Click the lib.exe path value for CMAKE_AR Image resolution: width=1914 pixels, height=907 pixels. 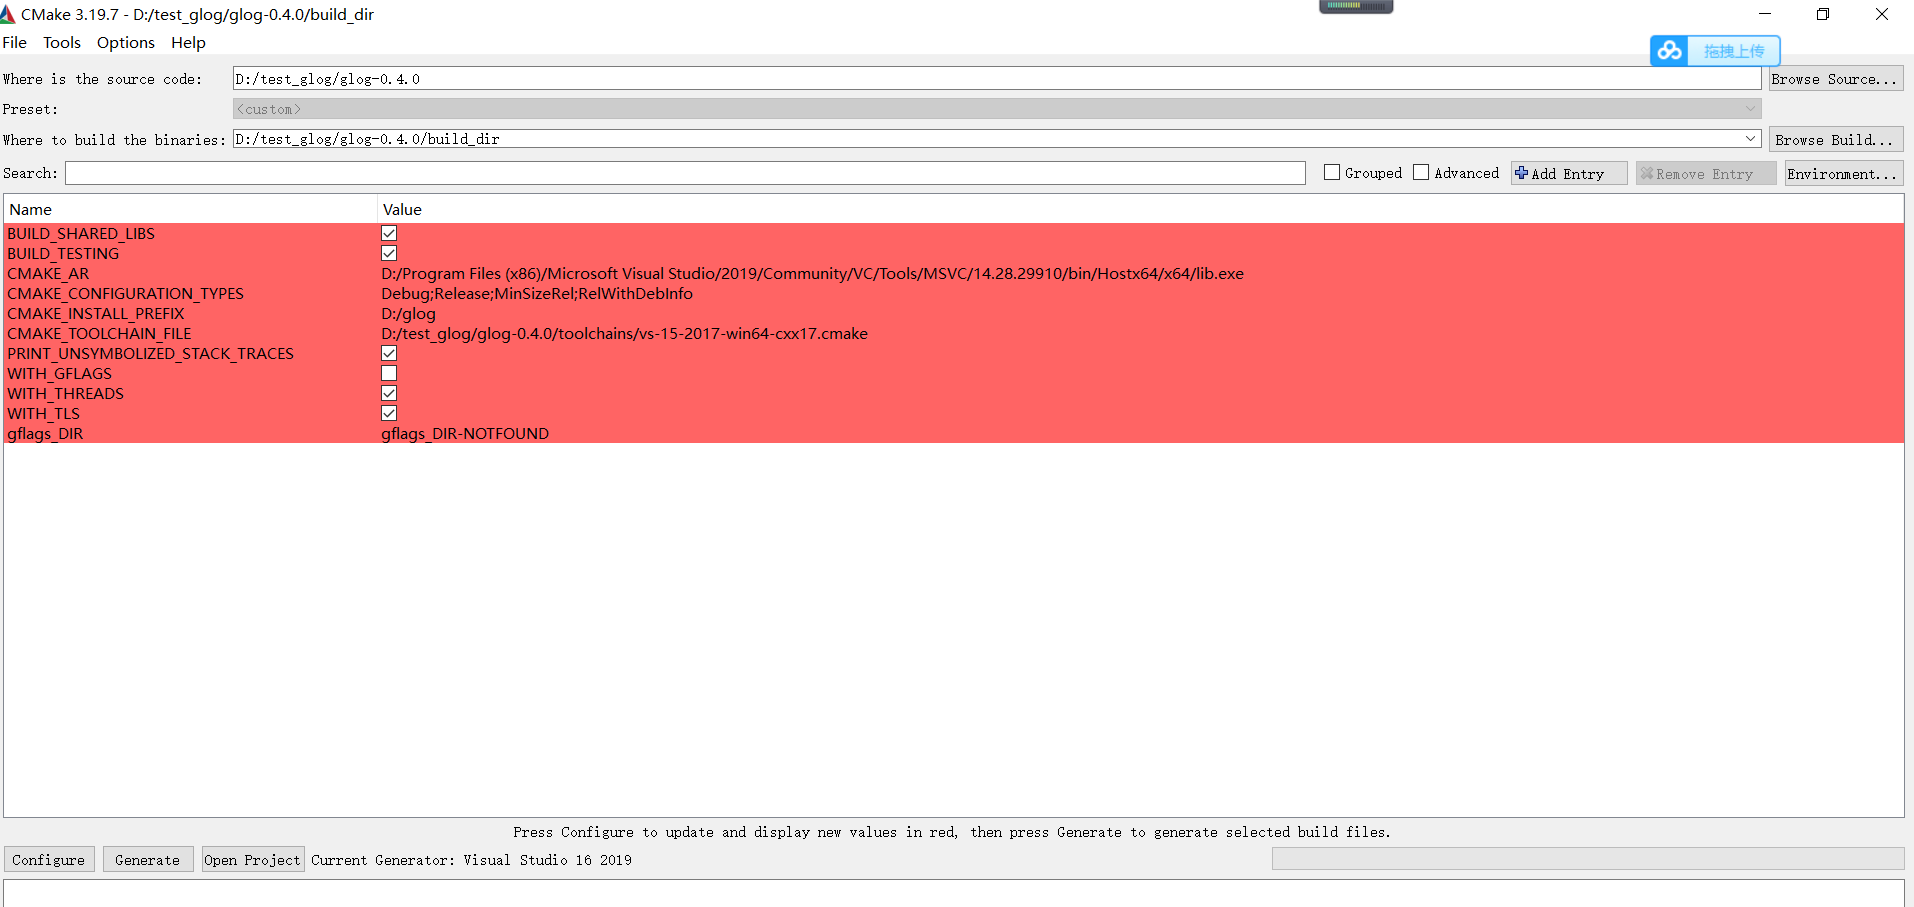[x=812, y=273]
